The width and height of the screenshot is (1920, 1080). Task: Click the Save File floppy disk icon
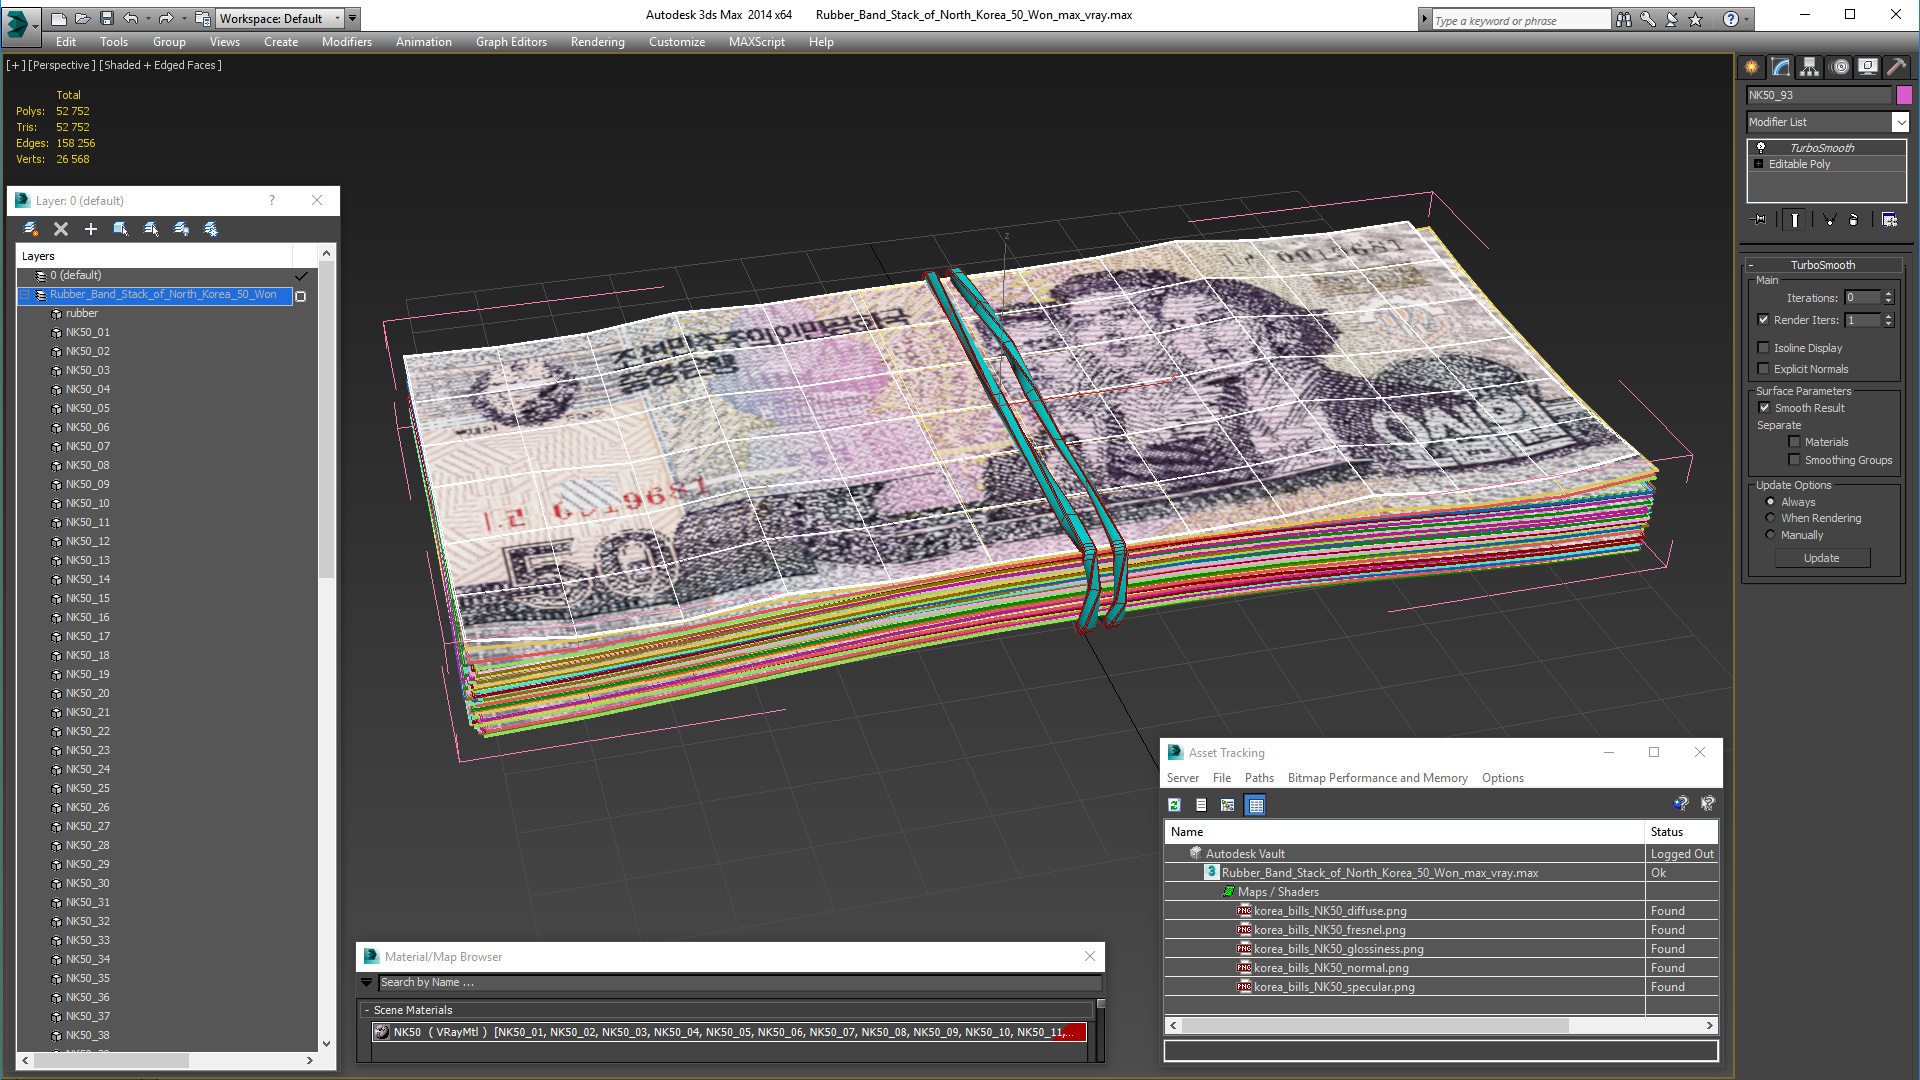tap(107, 18)
